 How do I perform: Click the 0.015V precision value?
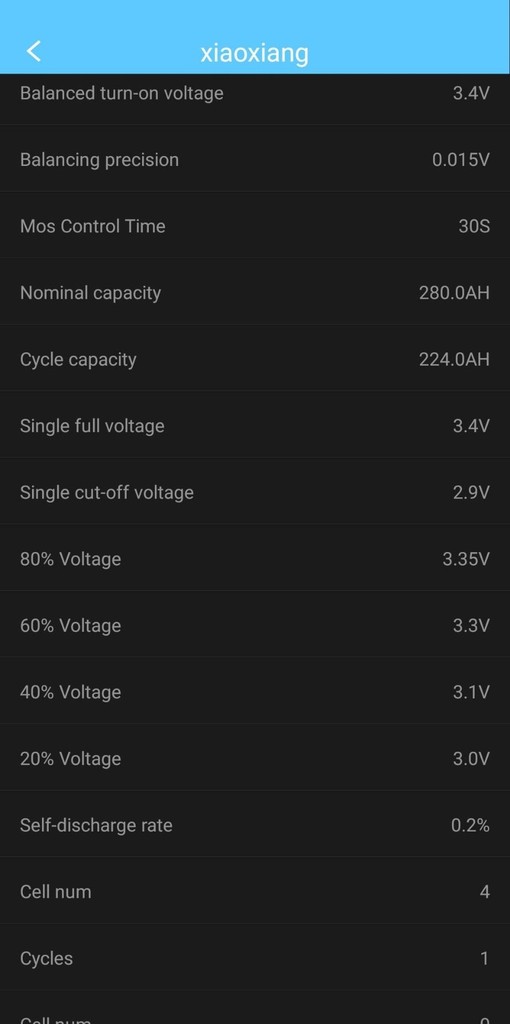[460, 159]
